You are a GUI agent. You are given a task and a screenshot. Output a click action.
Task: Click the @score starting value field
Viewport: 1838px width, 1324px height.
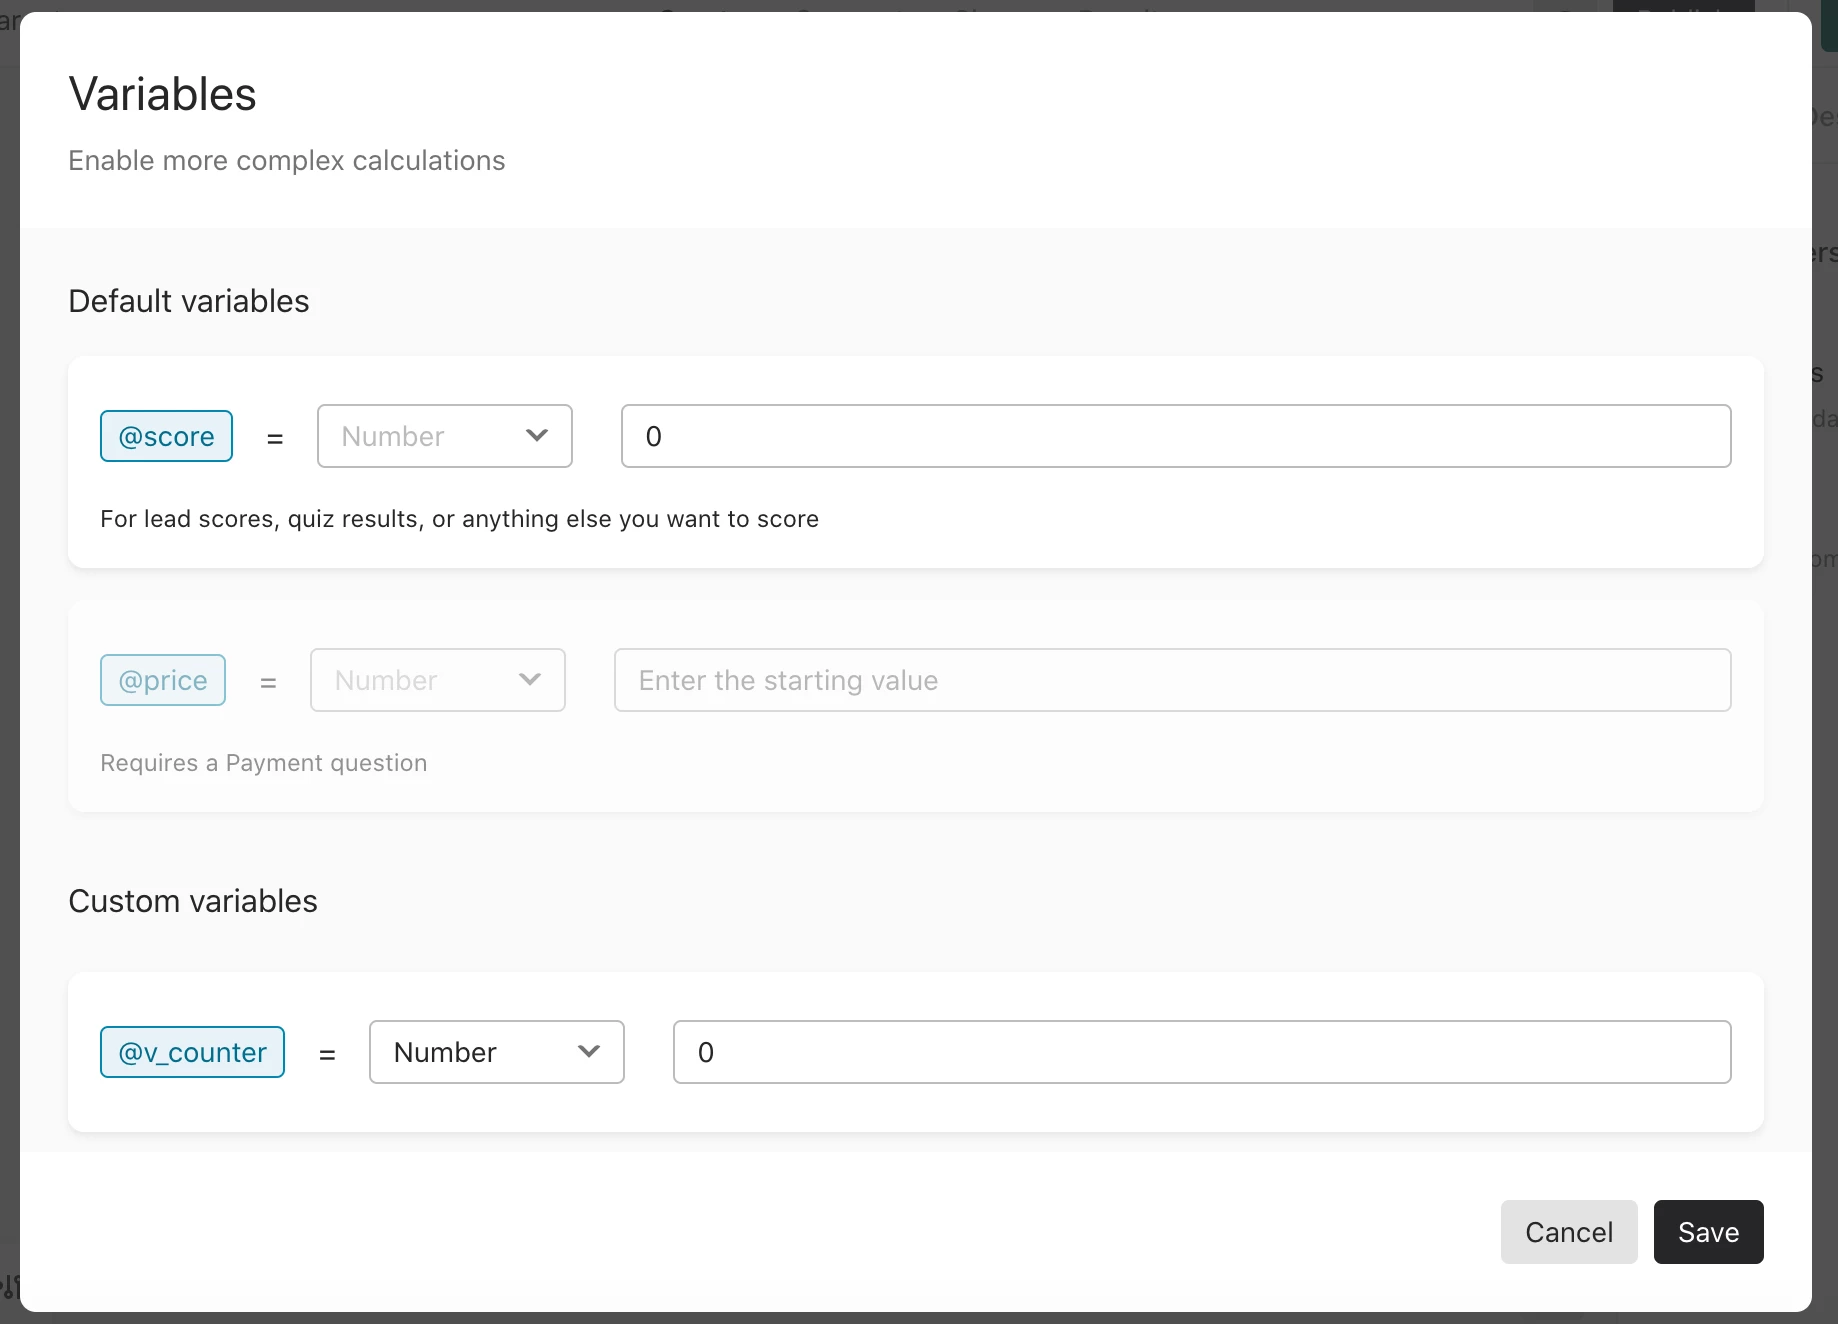1176,436
